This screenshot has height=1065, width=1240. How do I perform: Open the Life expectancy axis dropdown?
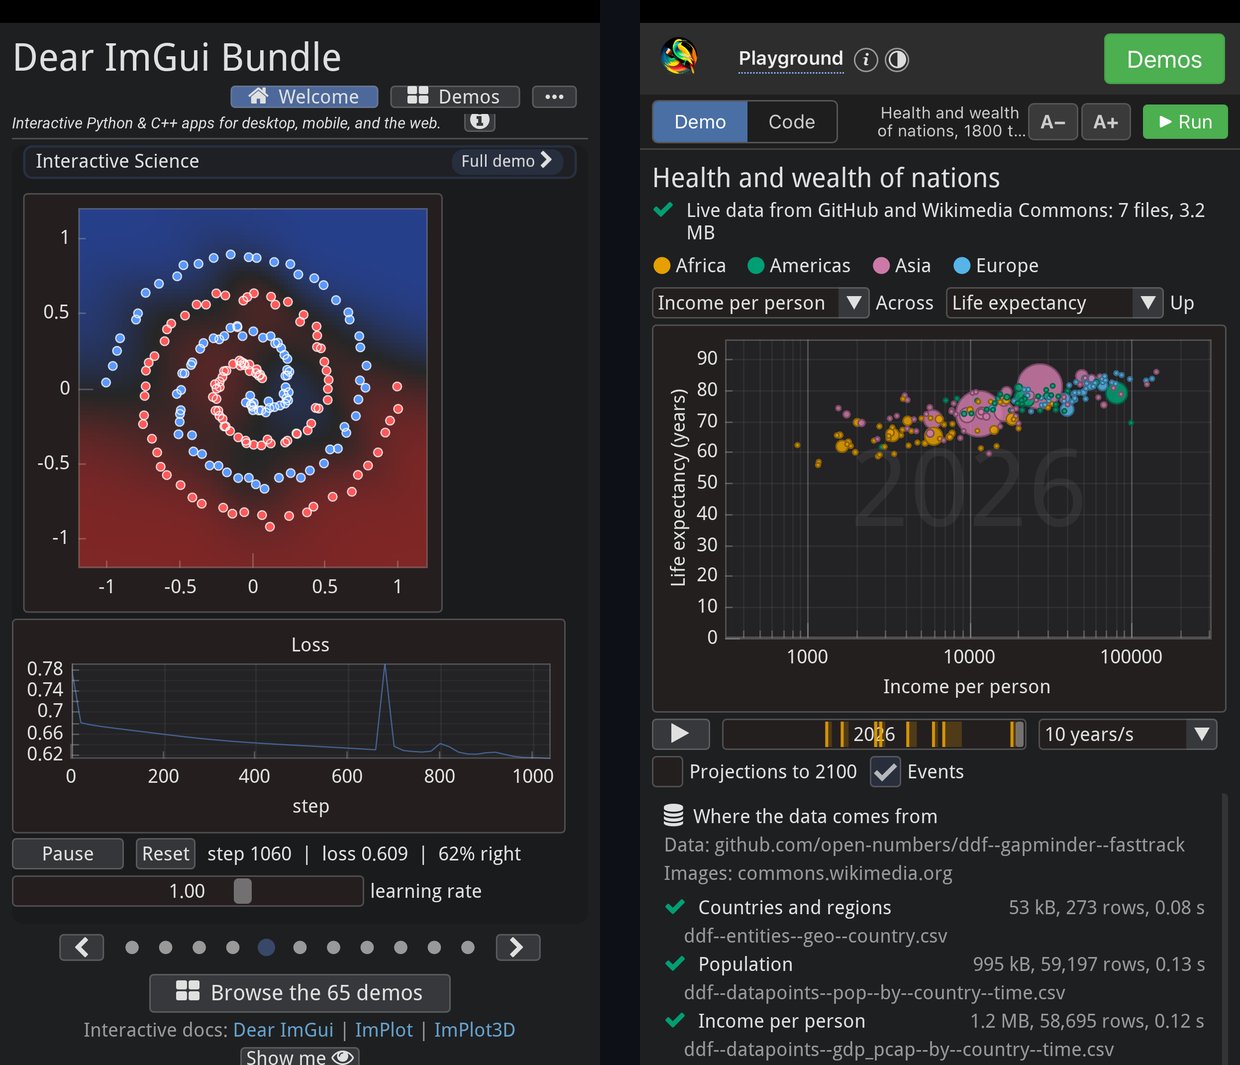coord(1054,303)
